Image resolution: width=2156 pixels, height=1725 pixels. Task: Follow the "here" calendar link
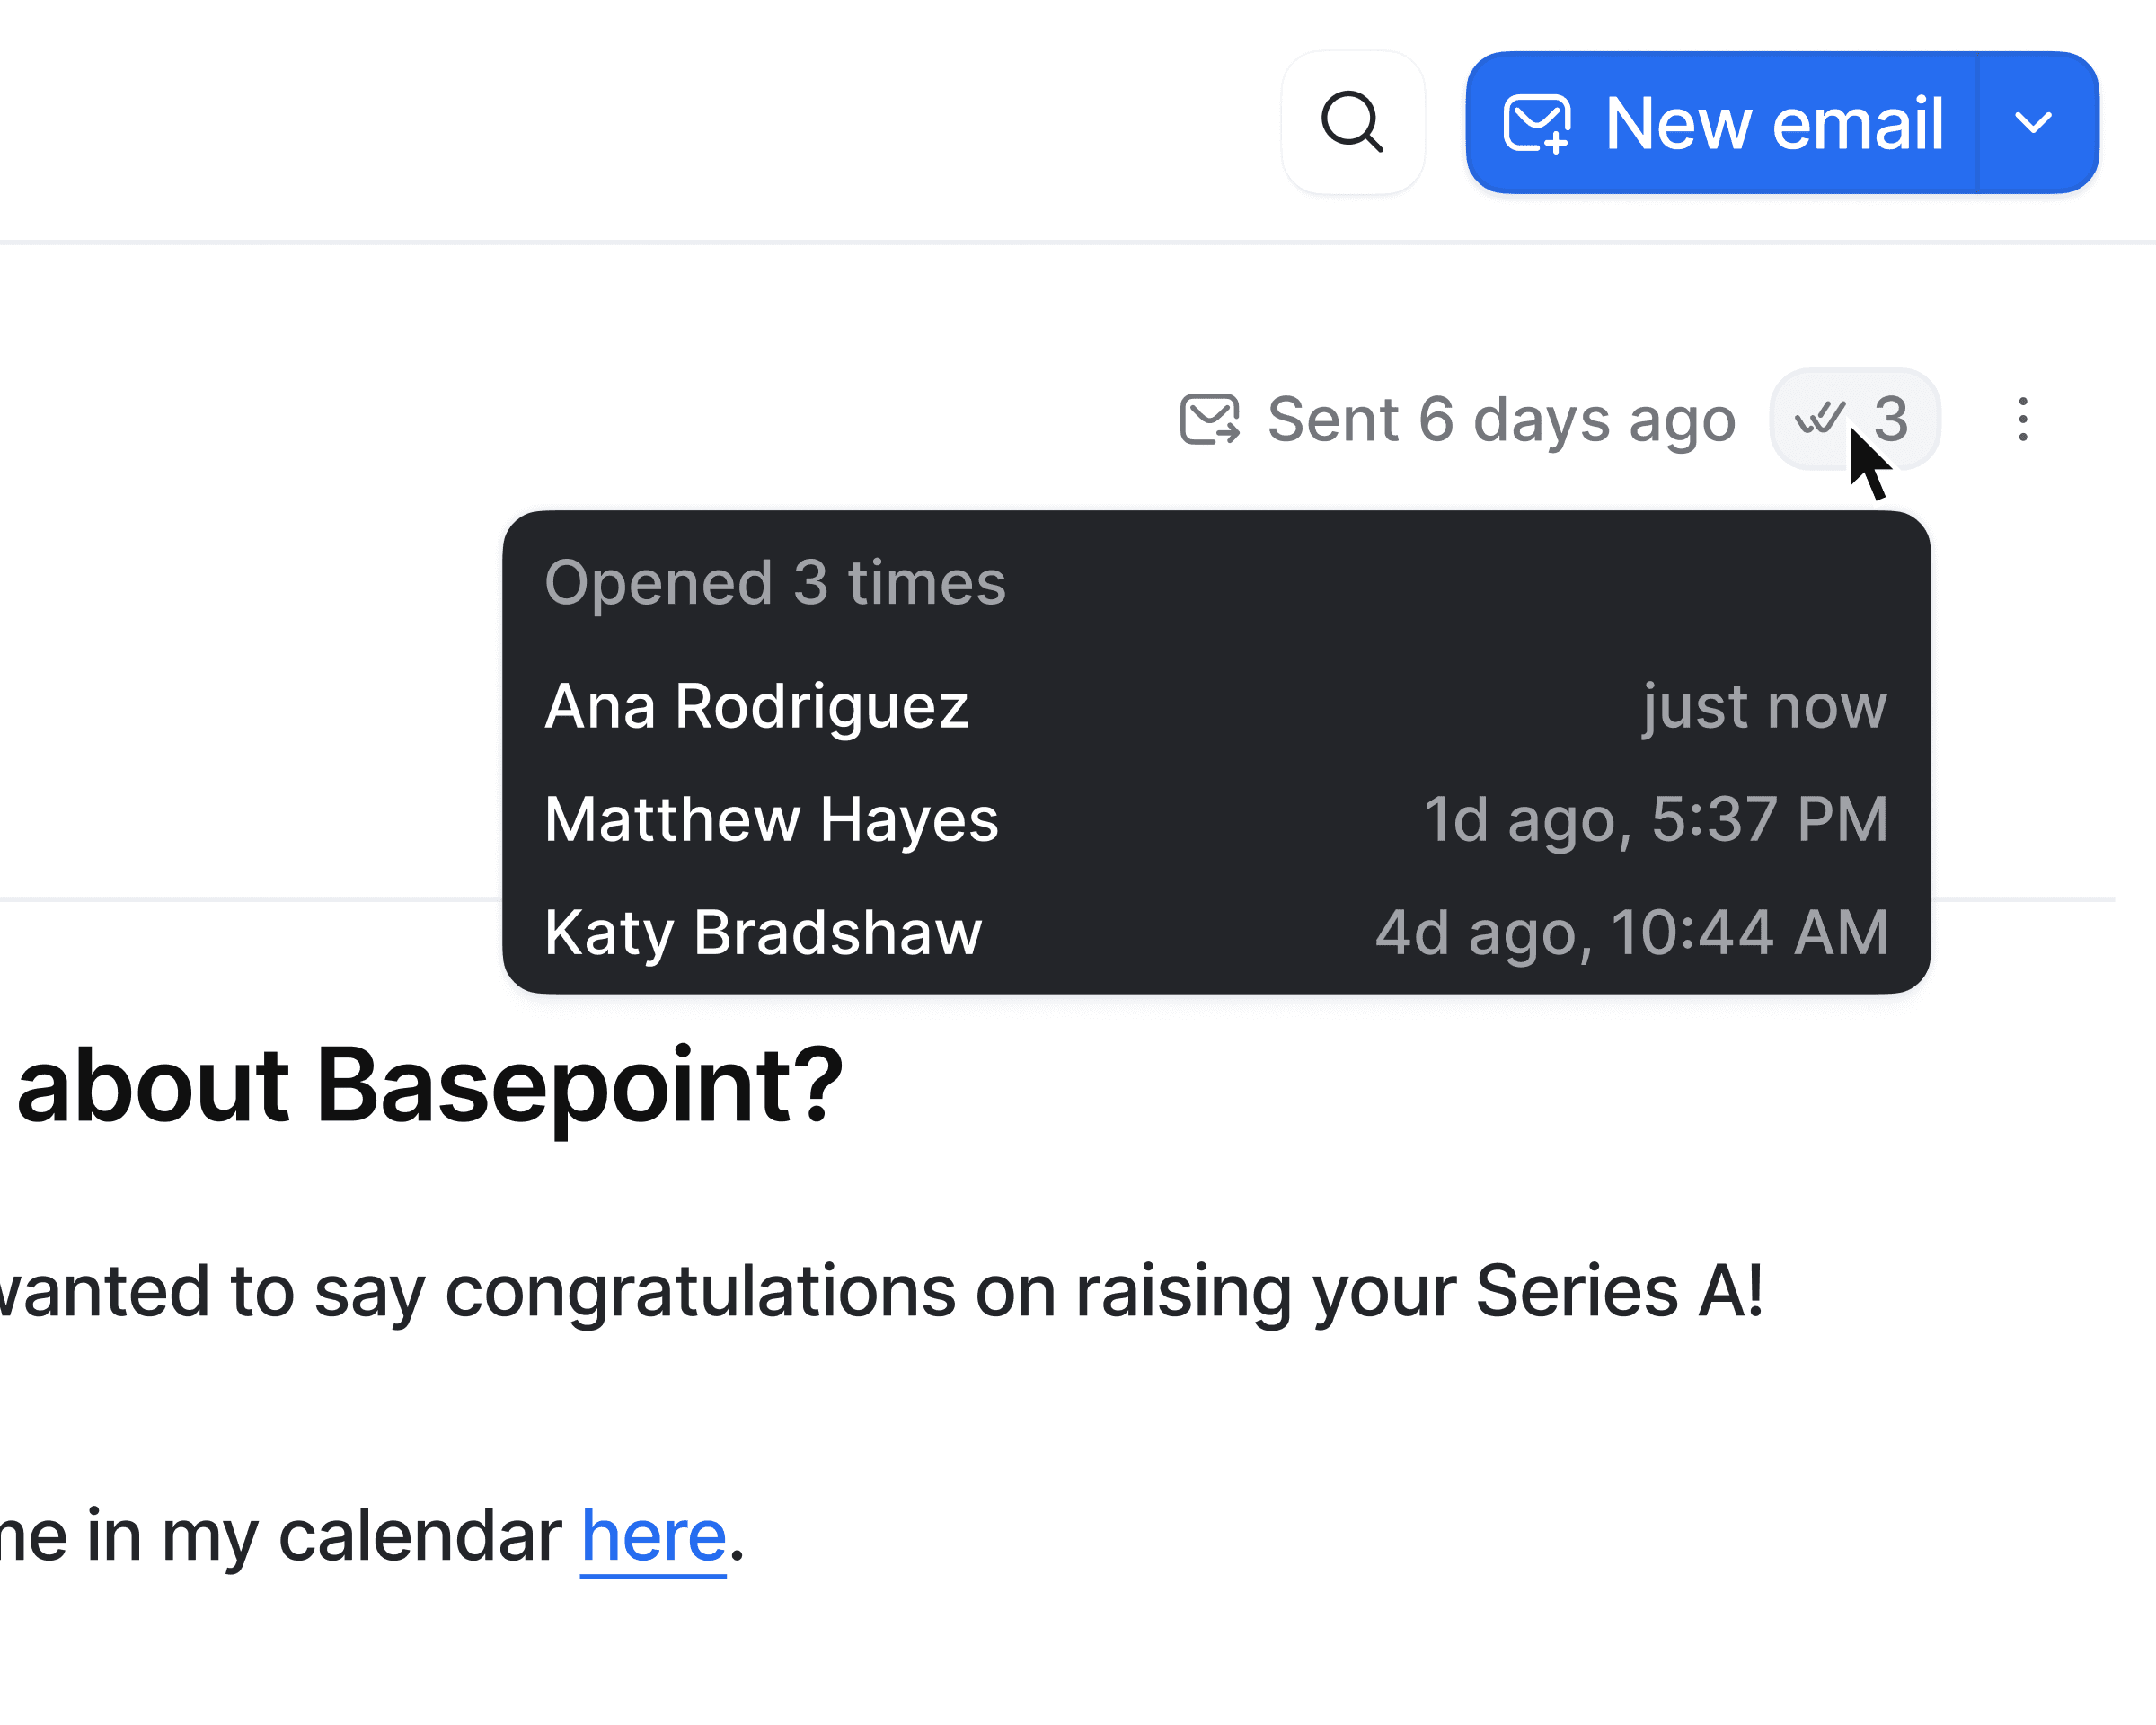click(653, 1536)
